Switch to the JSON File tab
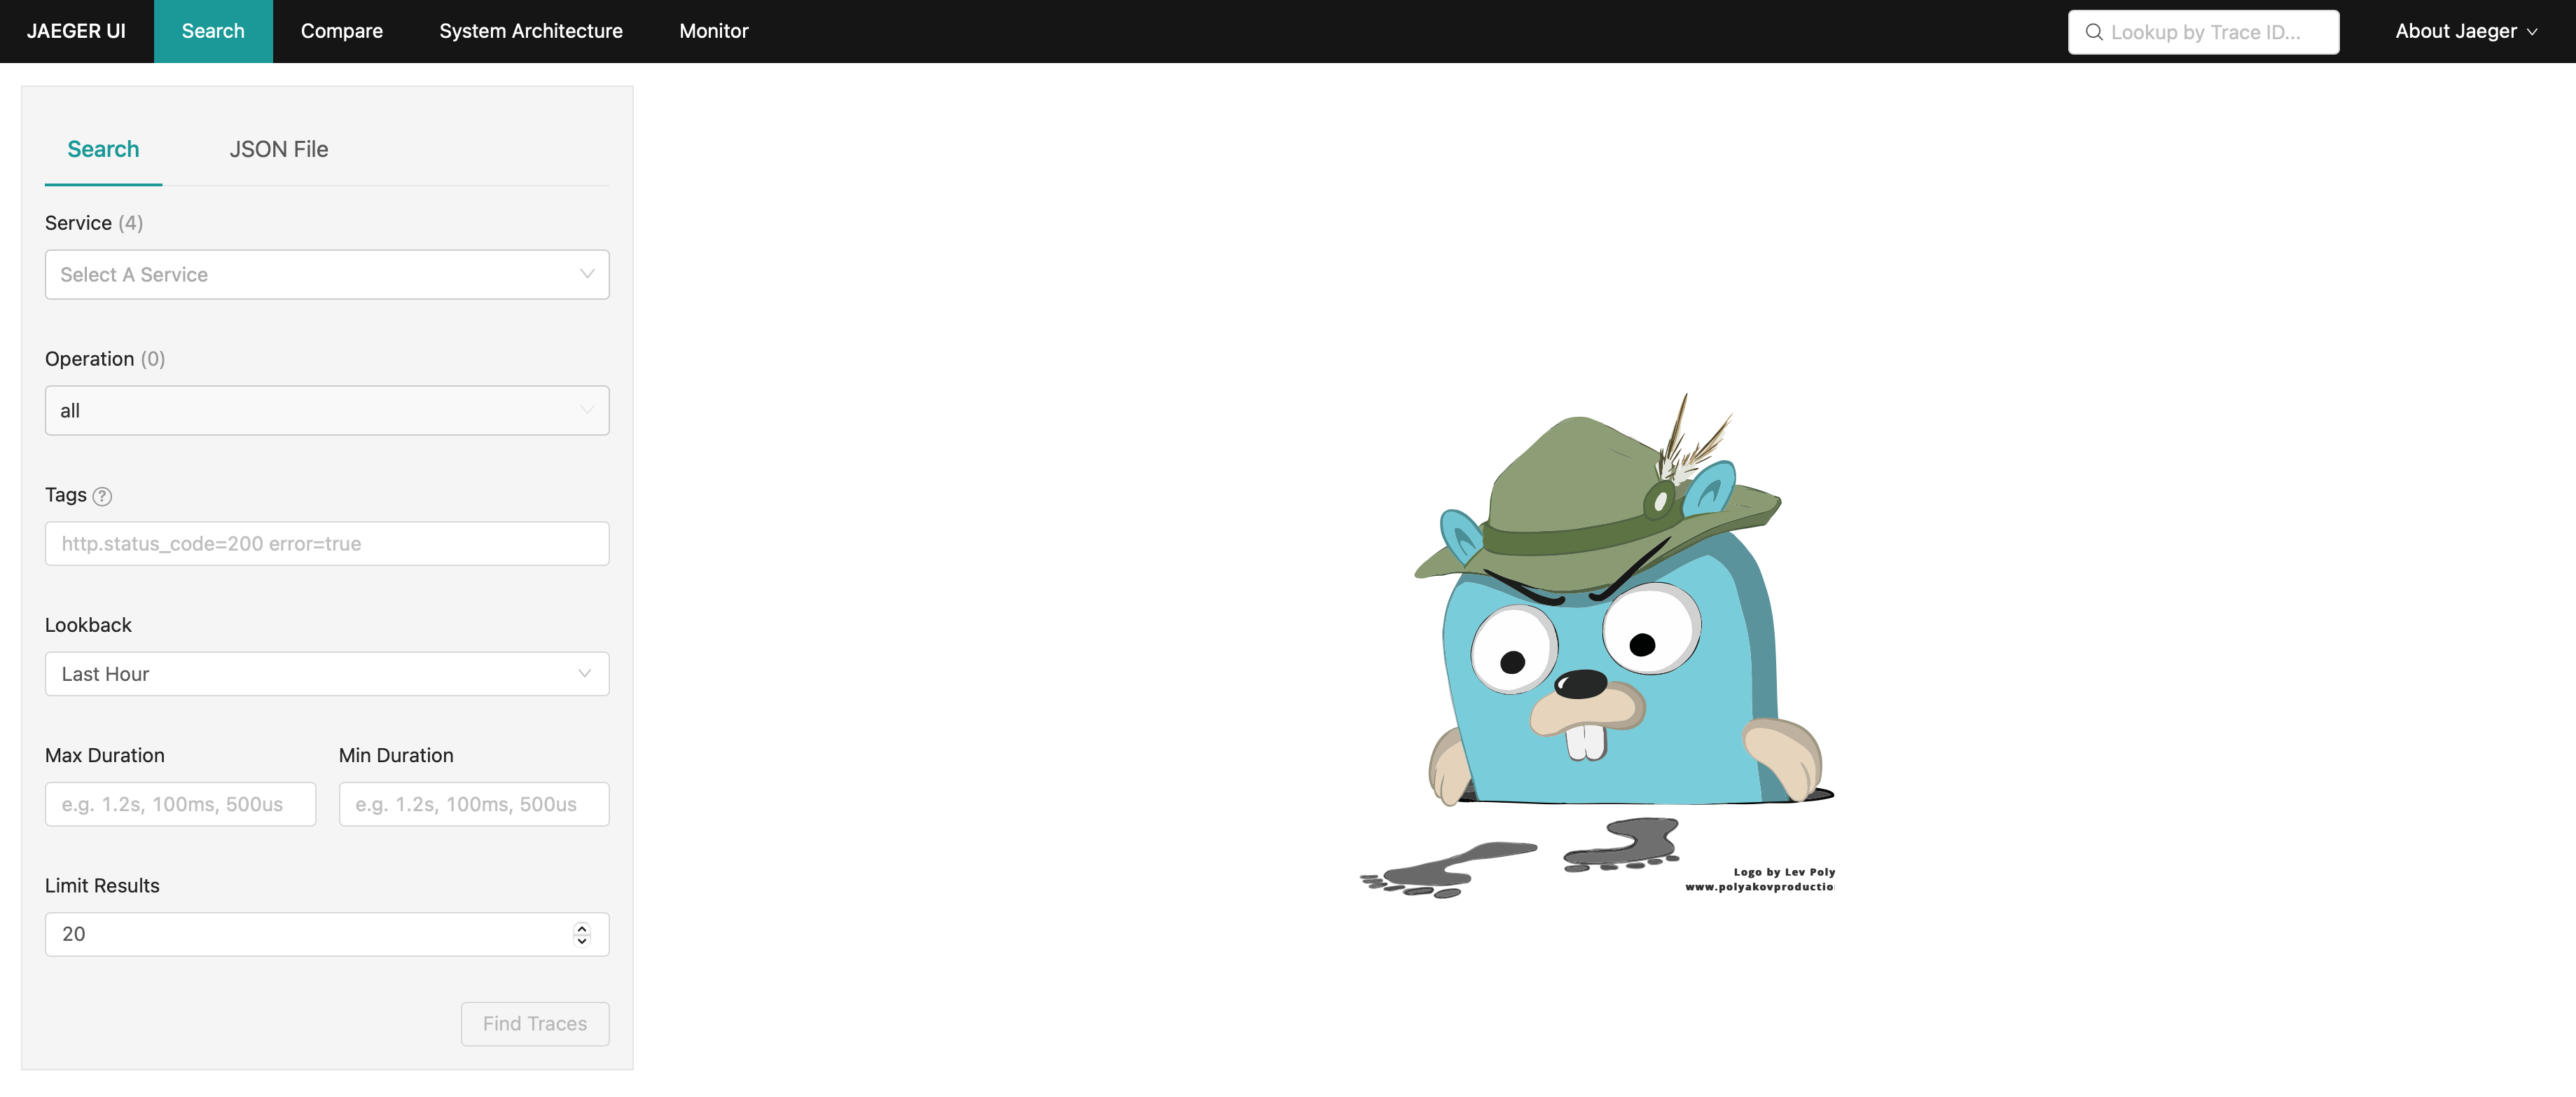The image size is (2576, 1097). (x=279, y=149)
